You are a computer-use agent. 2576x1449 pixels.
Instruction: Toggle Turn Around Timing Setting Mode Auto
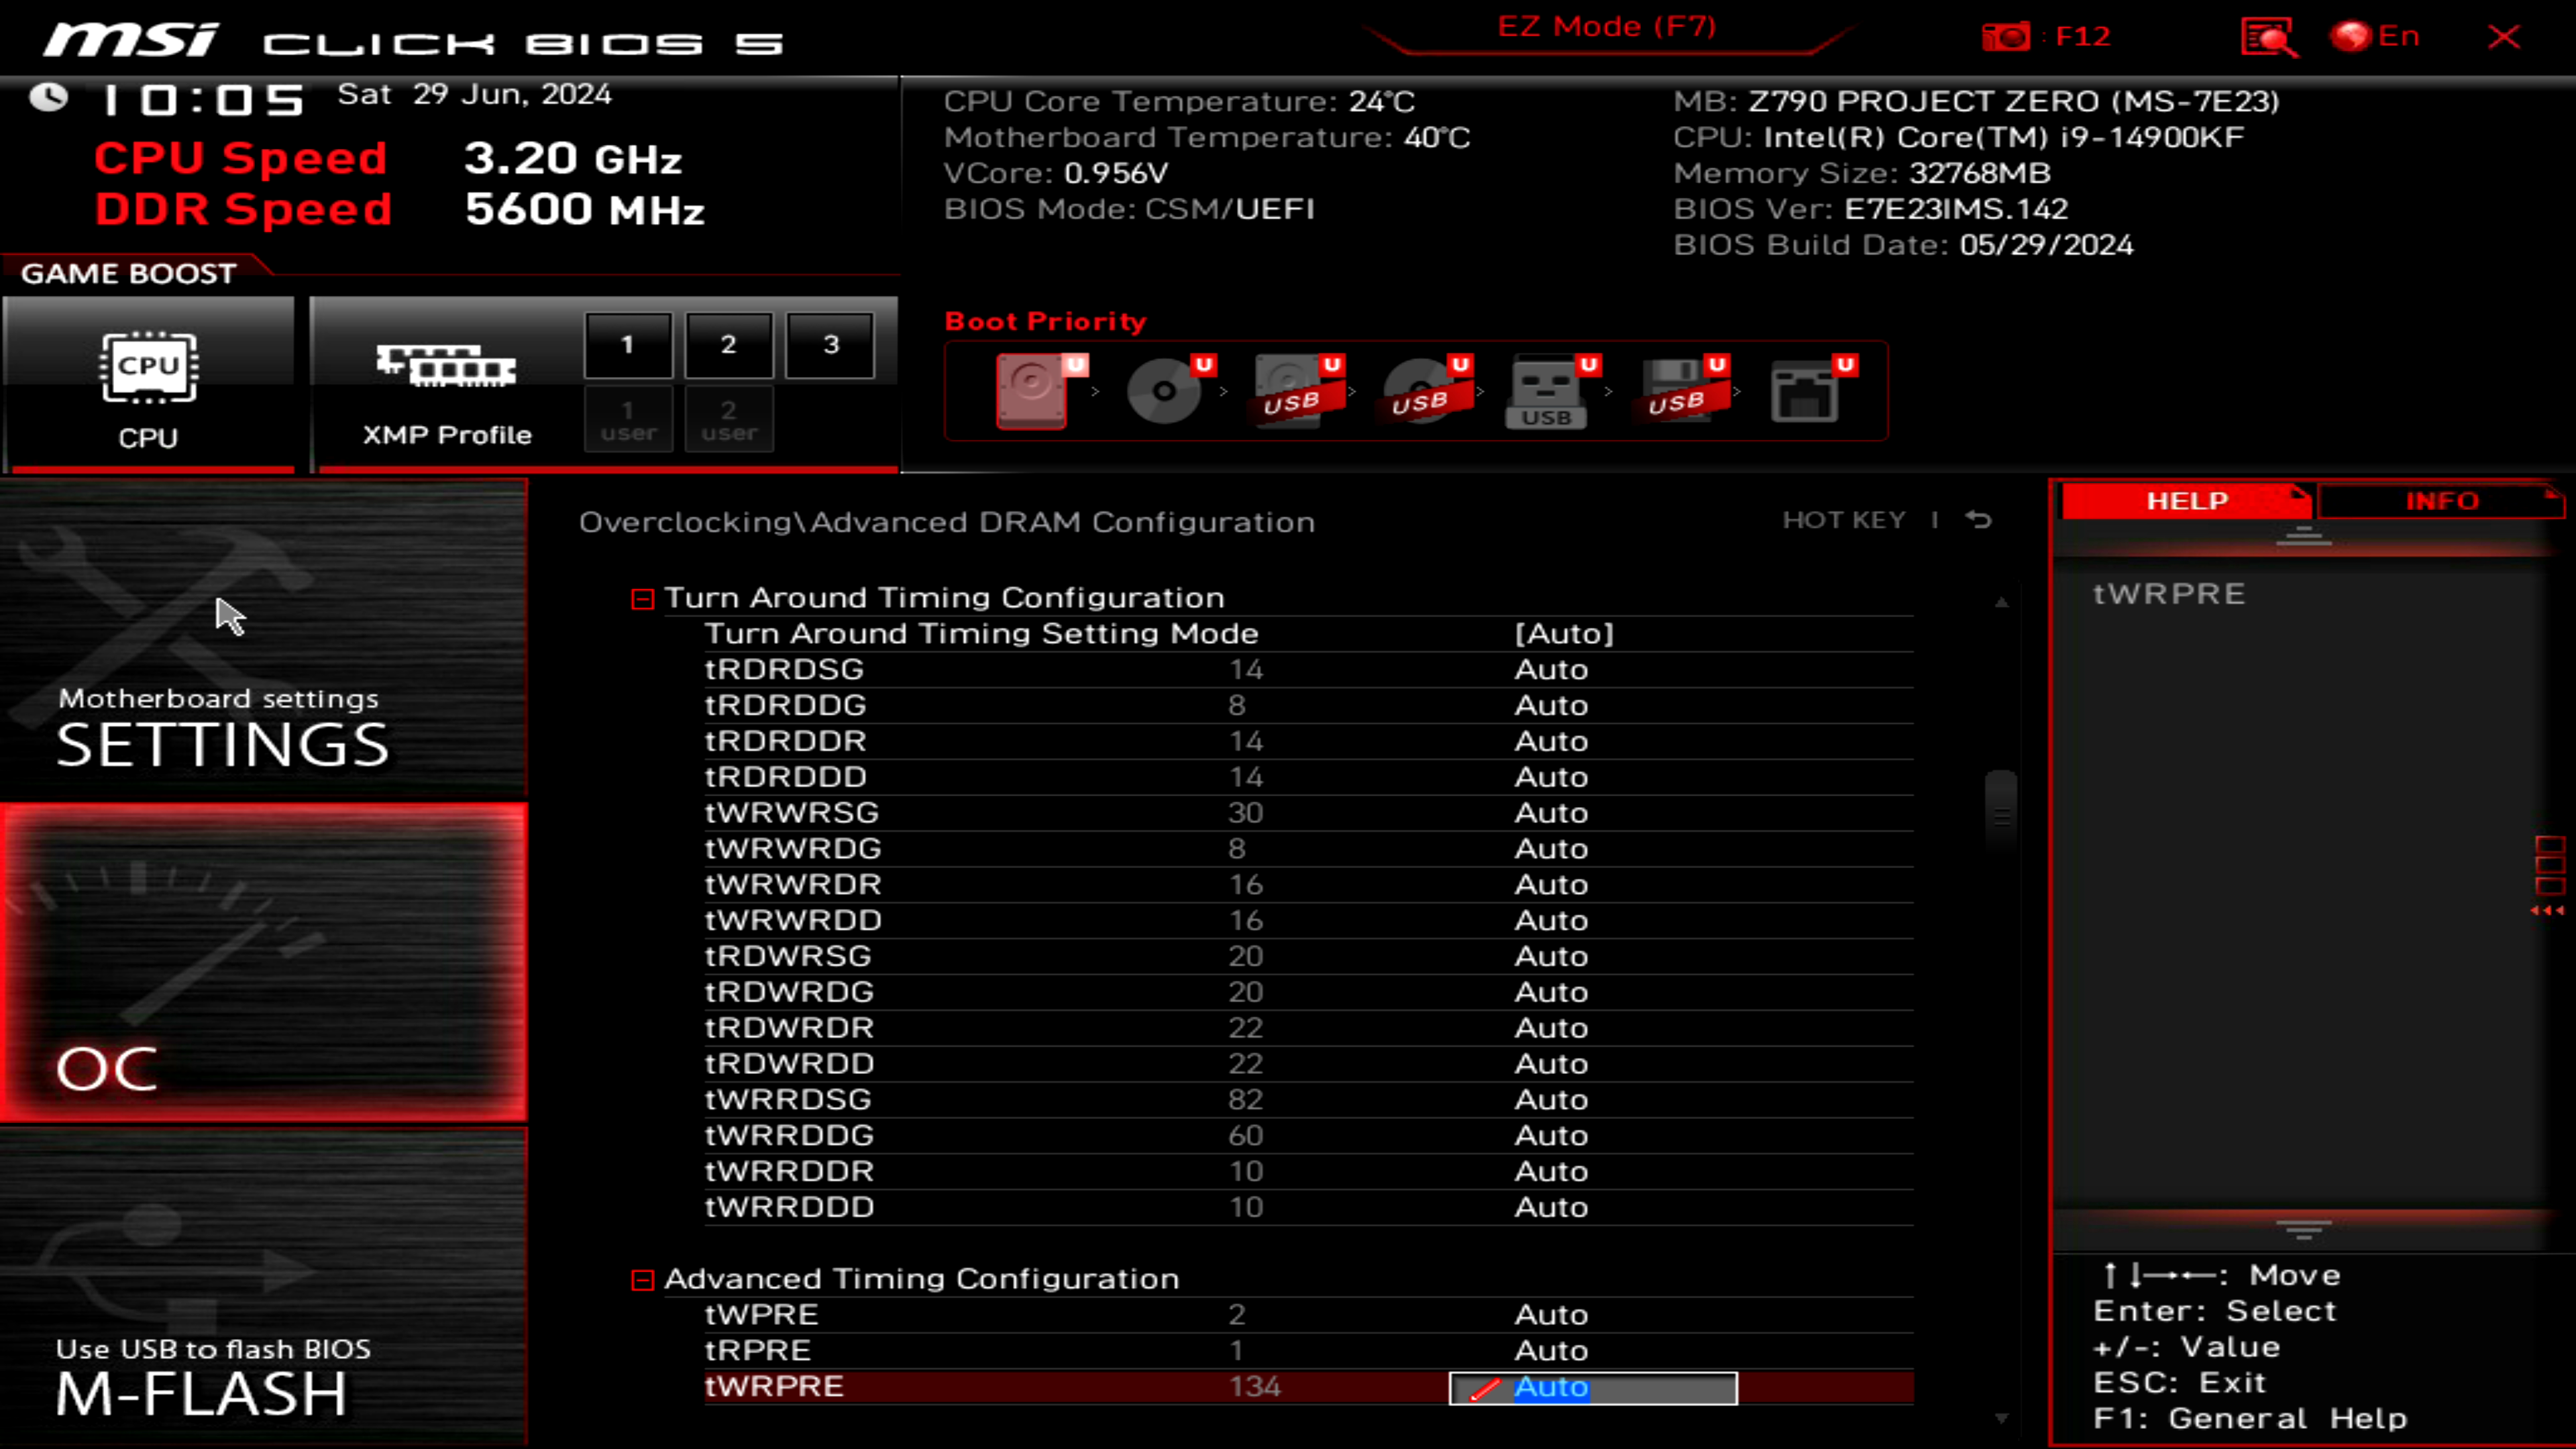tap(1564, 633)
